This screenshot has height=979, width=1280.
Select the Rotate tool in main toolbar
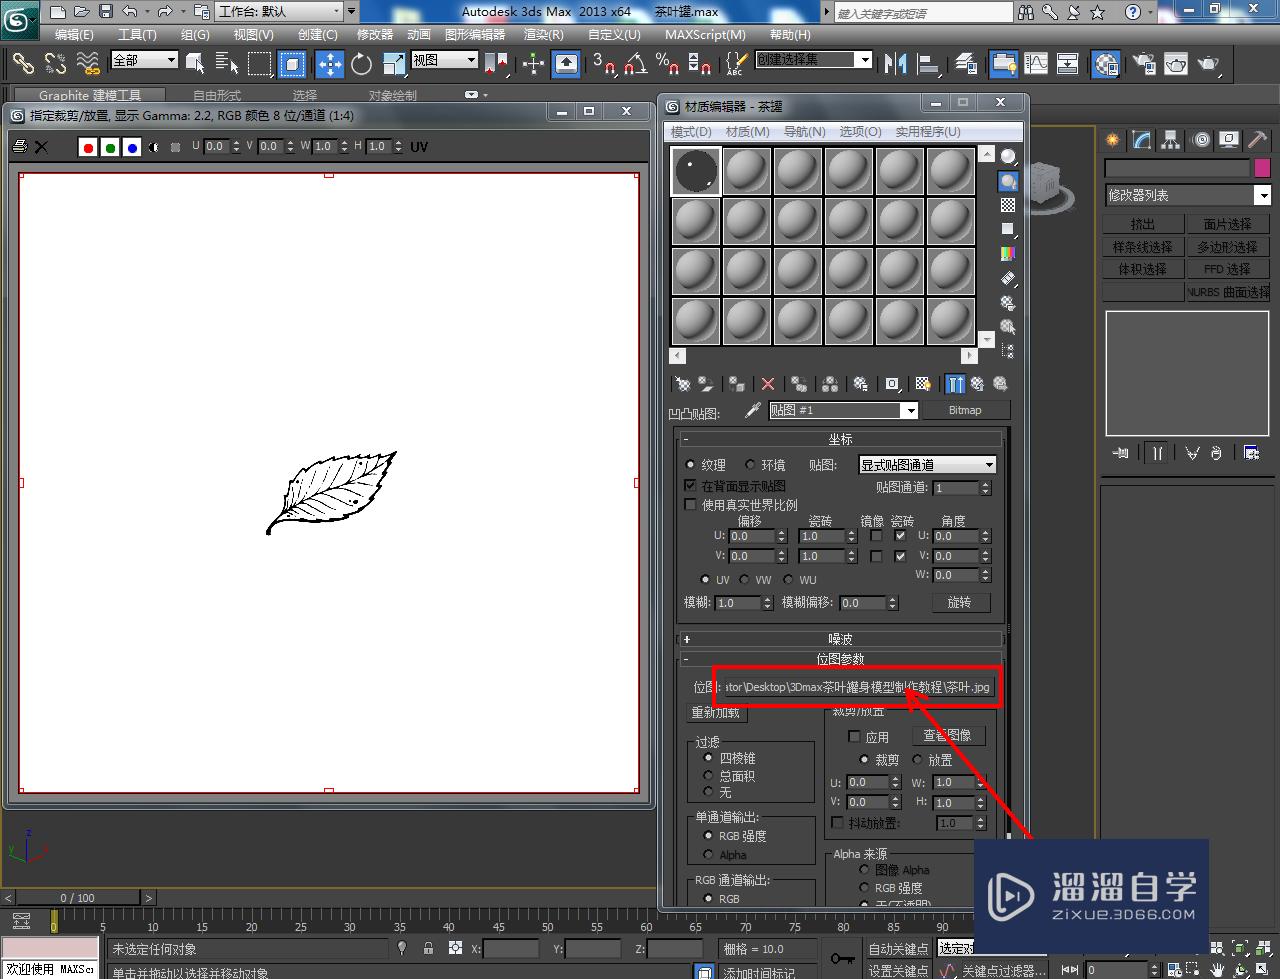click(x=362, y=64)
